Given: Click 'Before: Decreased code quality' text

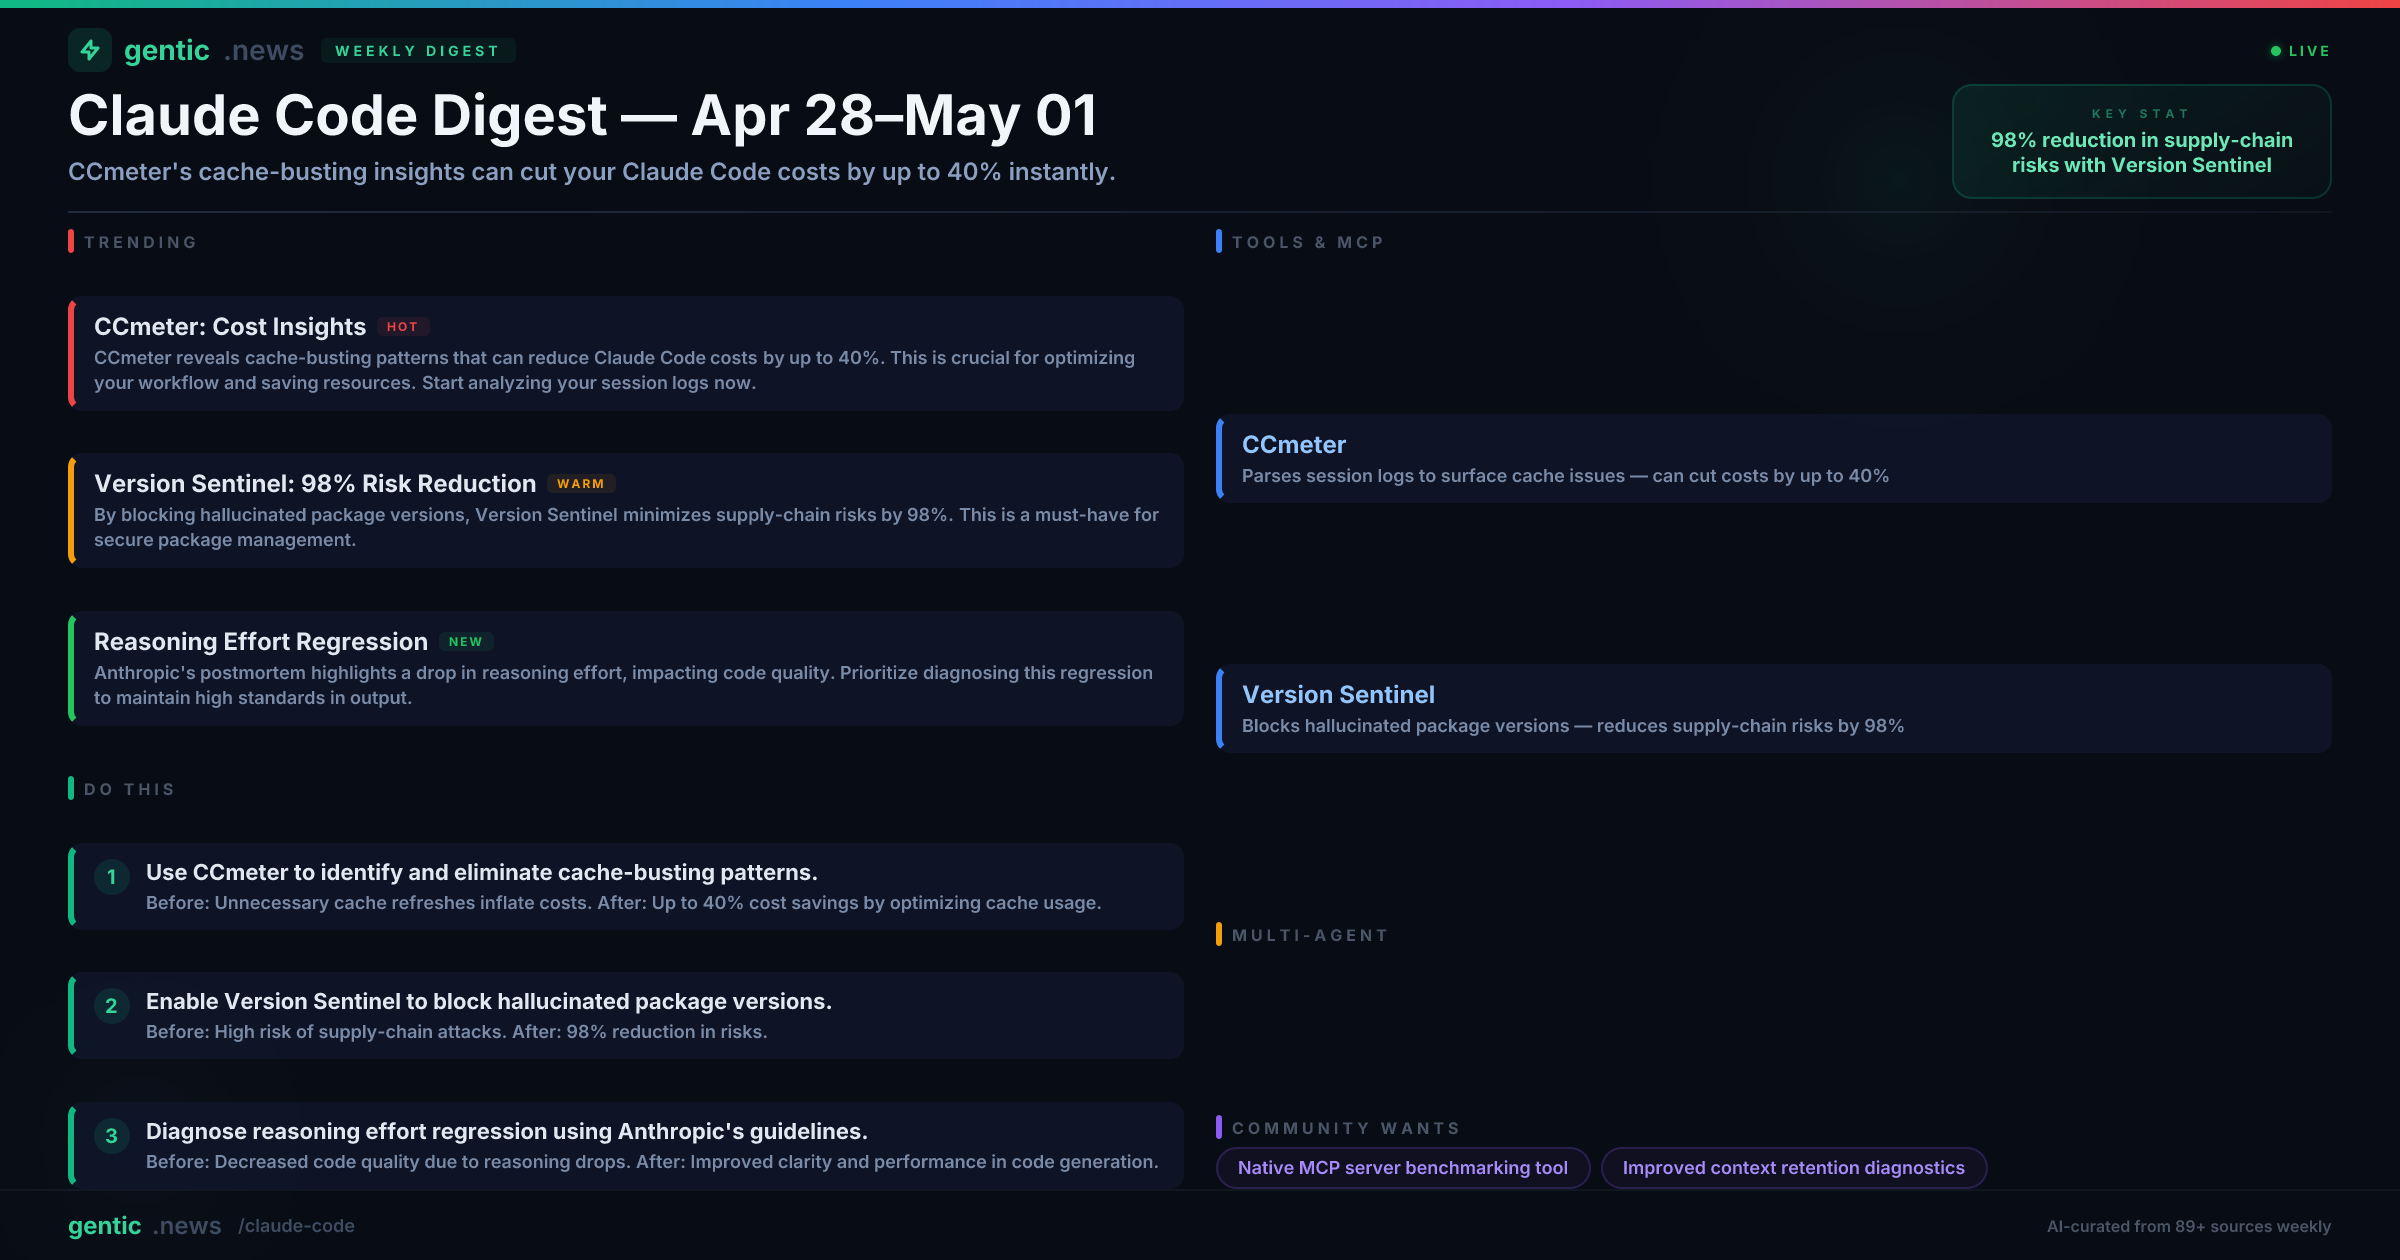Looking at the screenshot, I should pos(652,1162).
